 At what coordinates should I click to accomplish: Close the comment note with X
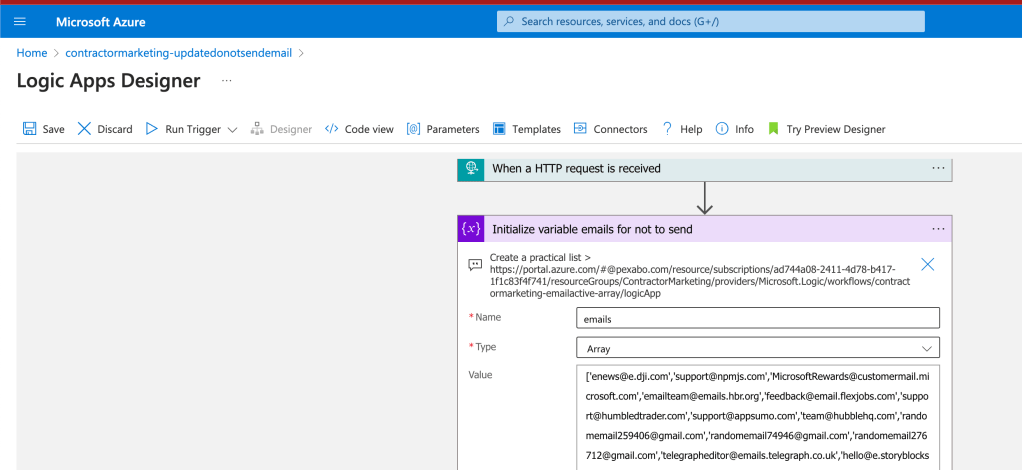click(927, 264)
